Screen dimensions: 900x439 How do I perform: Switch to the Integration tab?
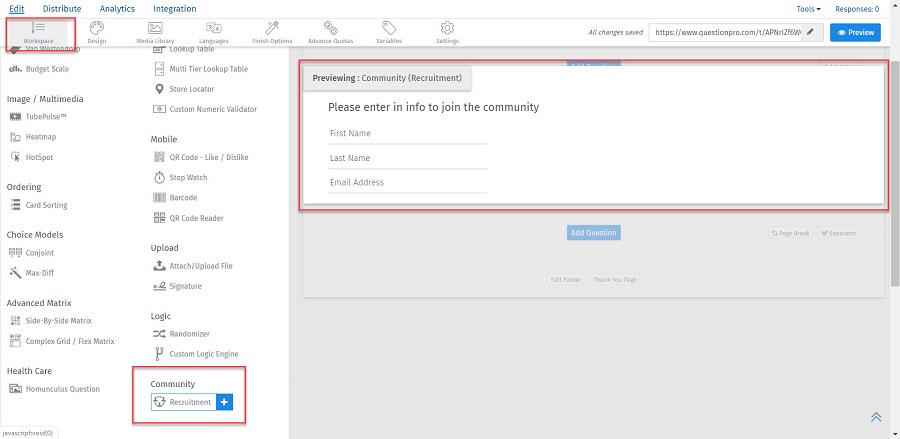[x=174, y=9]
